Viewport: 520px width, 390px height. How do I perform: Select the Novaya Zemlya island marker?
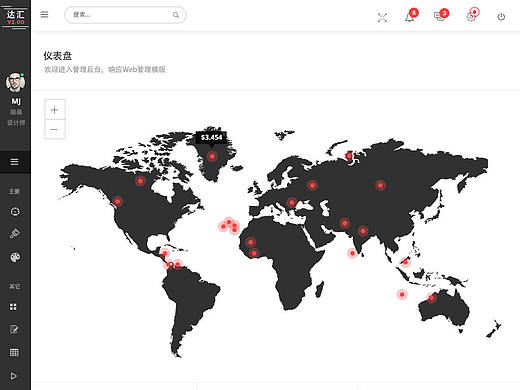pos(349,155)
